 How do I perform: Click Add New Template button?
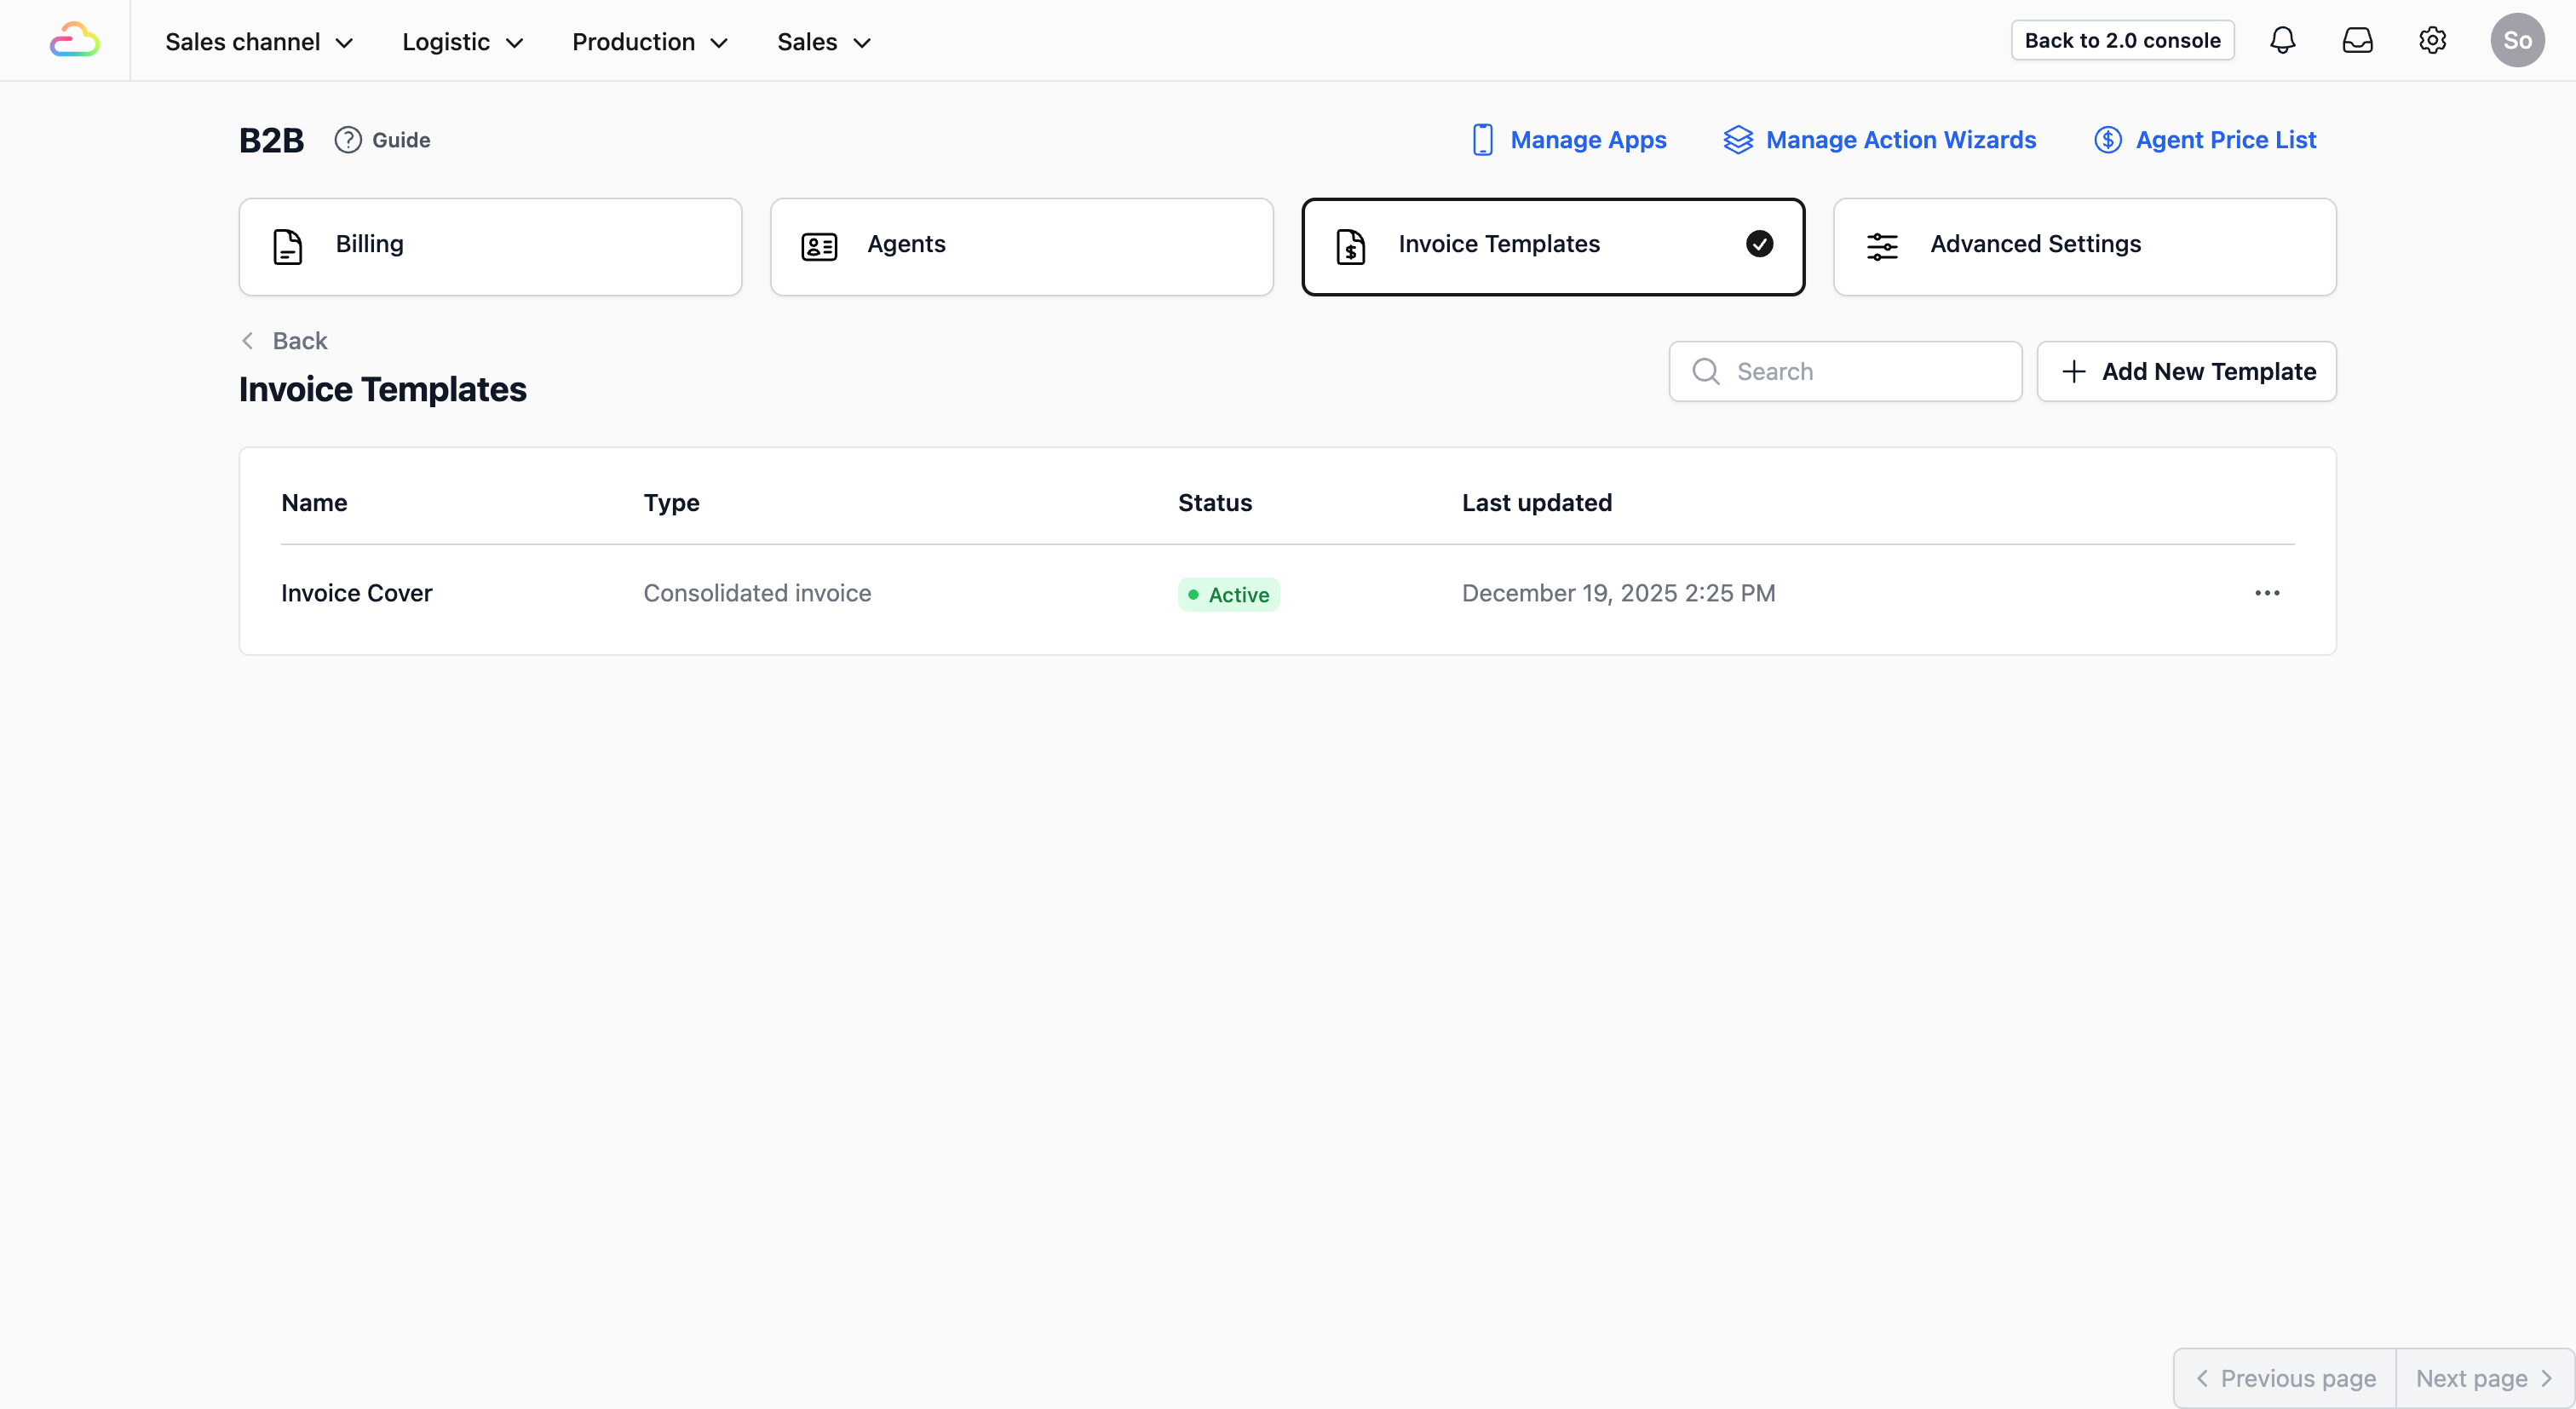pos(2186,372)
